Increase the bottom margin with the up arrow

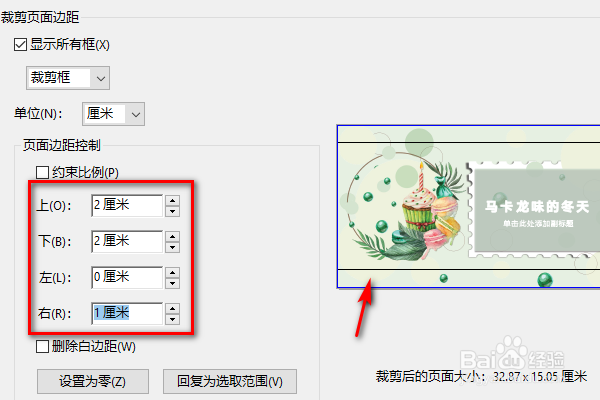[x=173, y=237]
